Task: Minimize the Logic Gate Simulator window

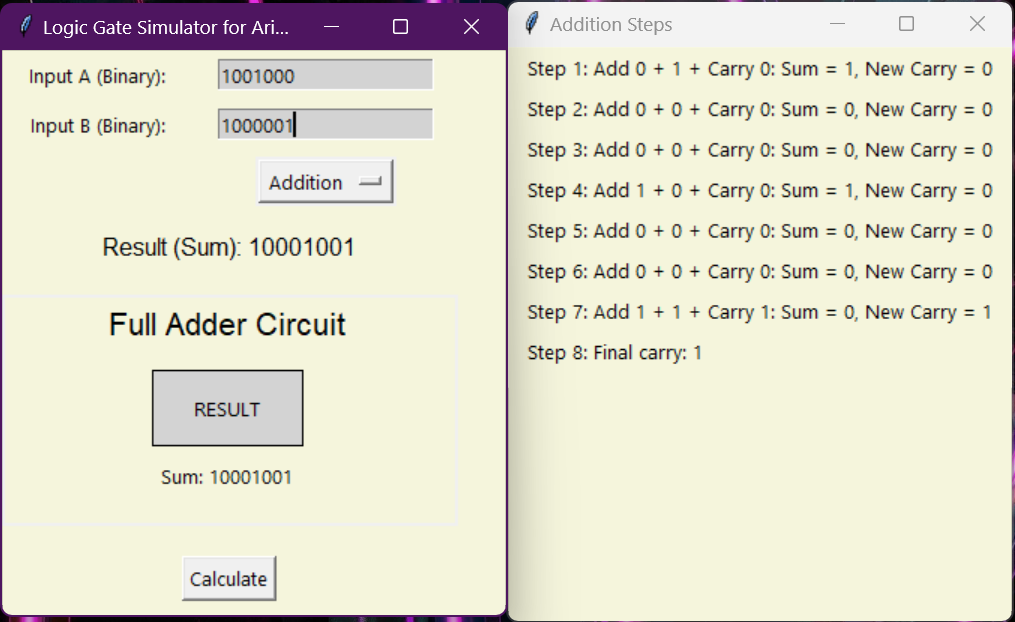Action: [x=332, y=27]
